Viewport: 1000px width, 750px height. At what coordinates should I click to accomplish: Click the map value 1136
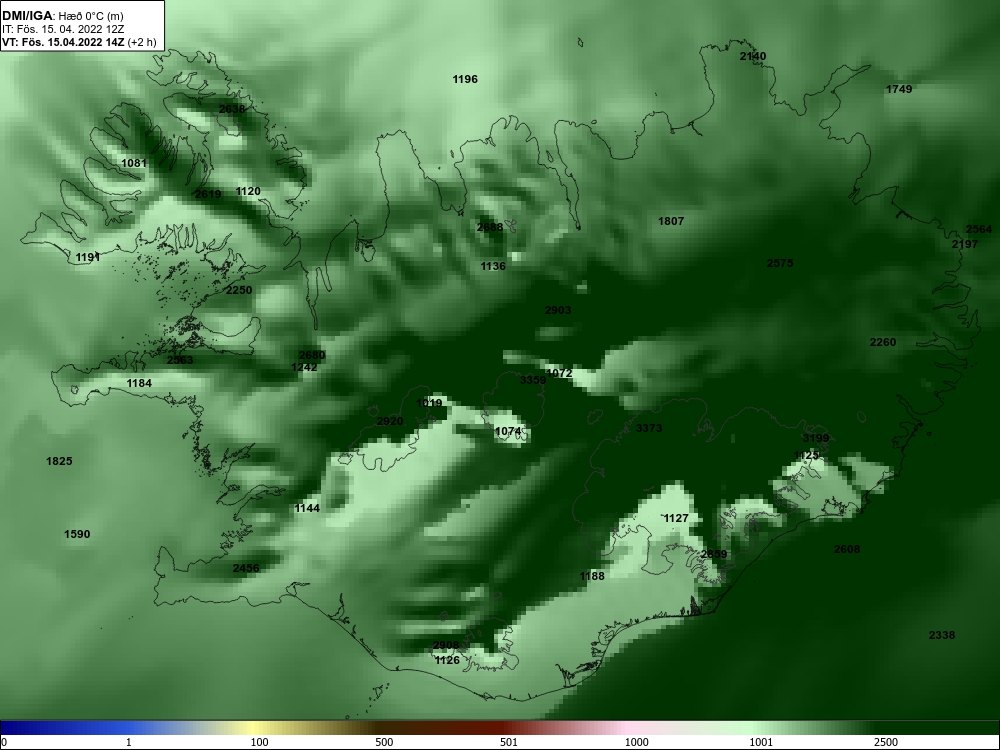(x=493, y=267)
